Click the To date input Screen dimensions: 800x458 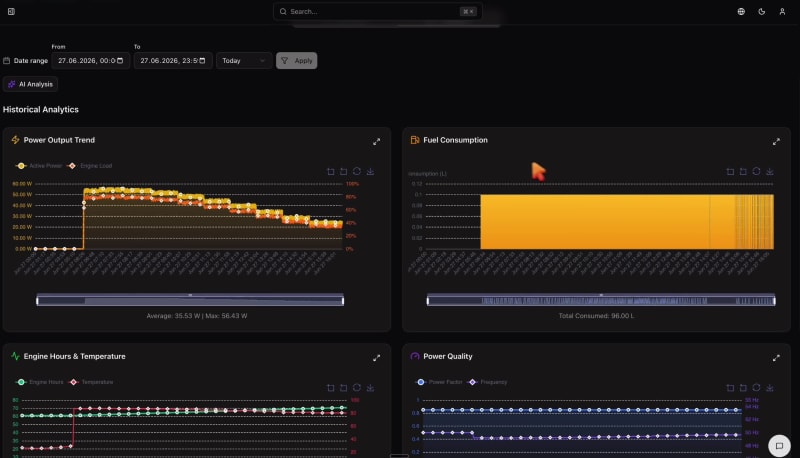[173, 61]
